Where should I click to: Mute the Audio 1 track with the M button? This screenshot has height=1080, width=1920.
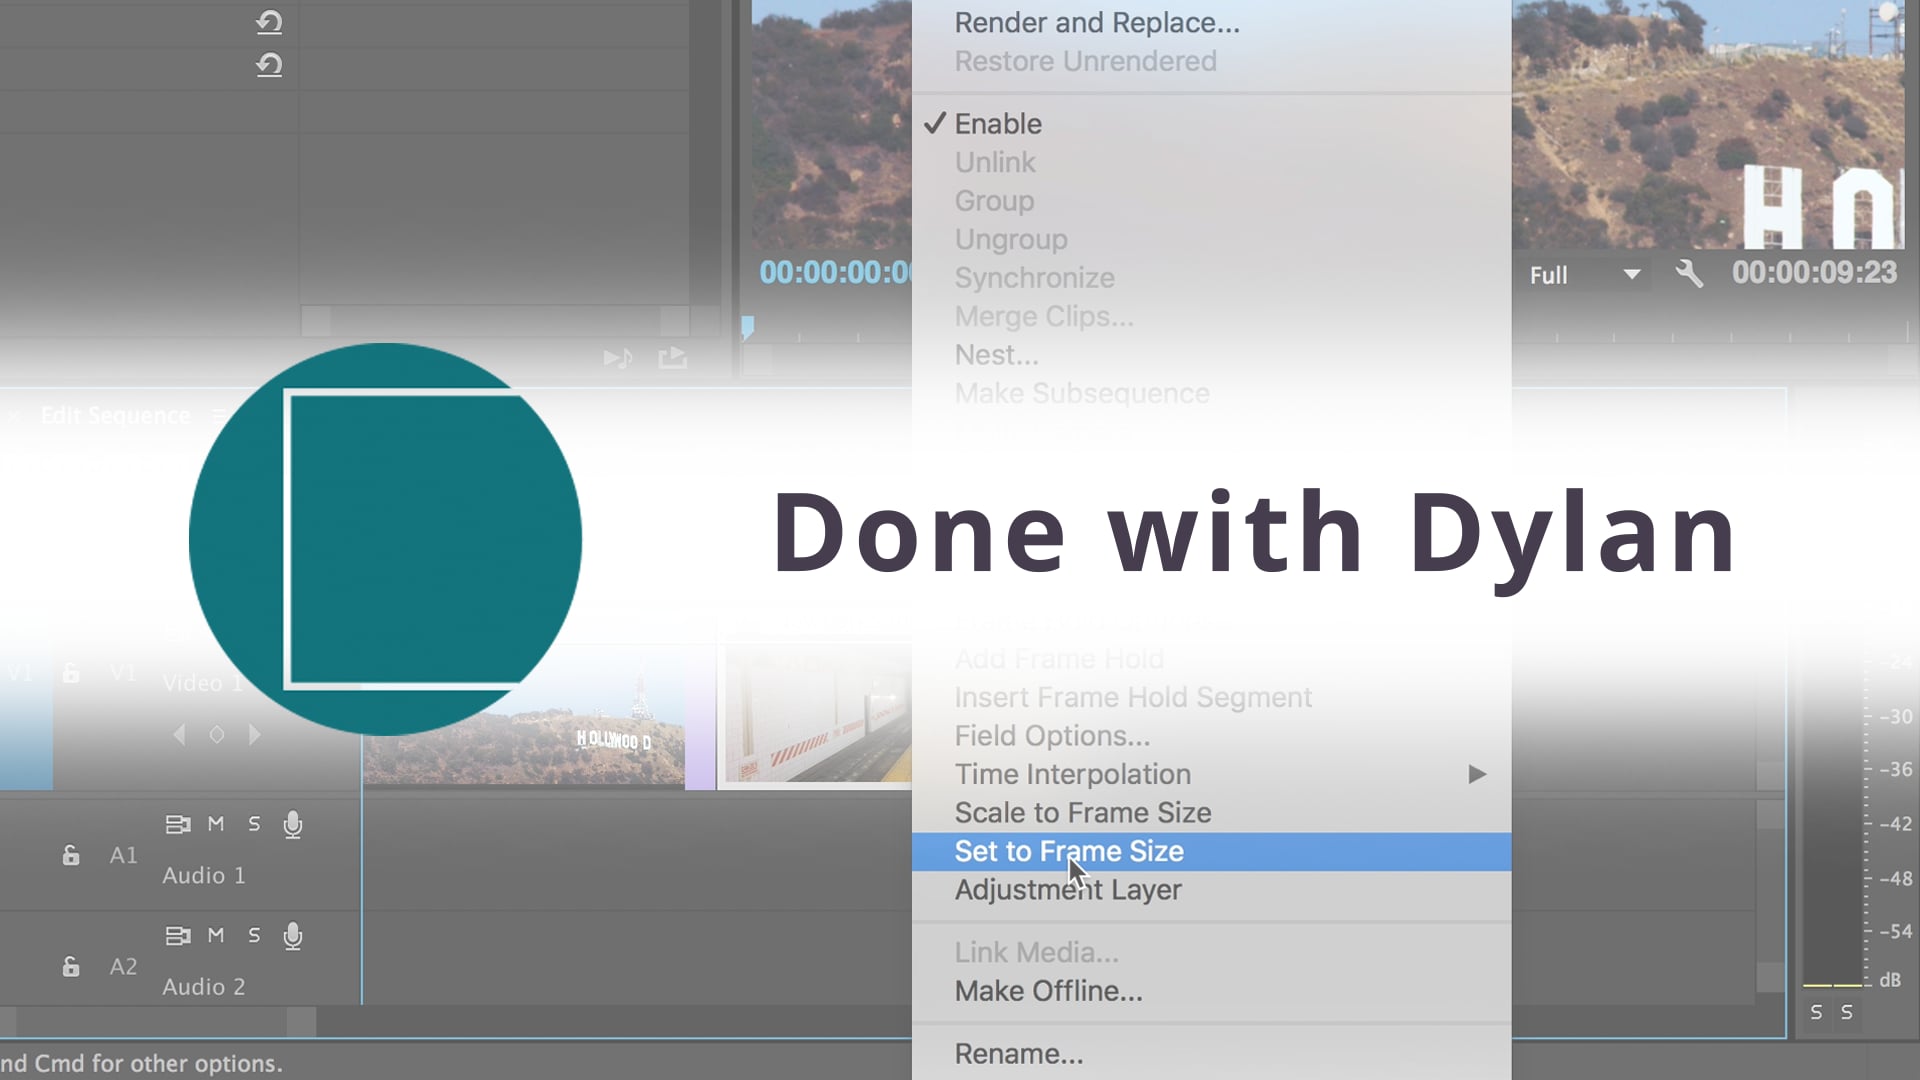point(216,823)
